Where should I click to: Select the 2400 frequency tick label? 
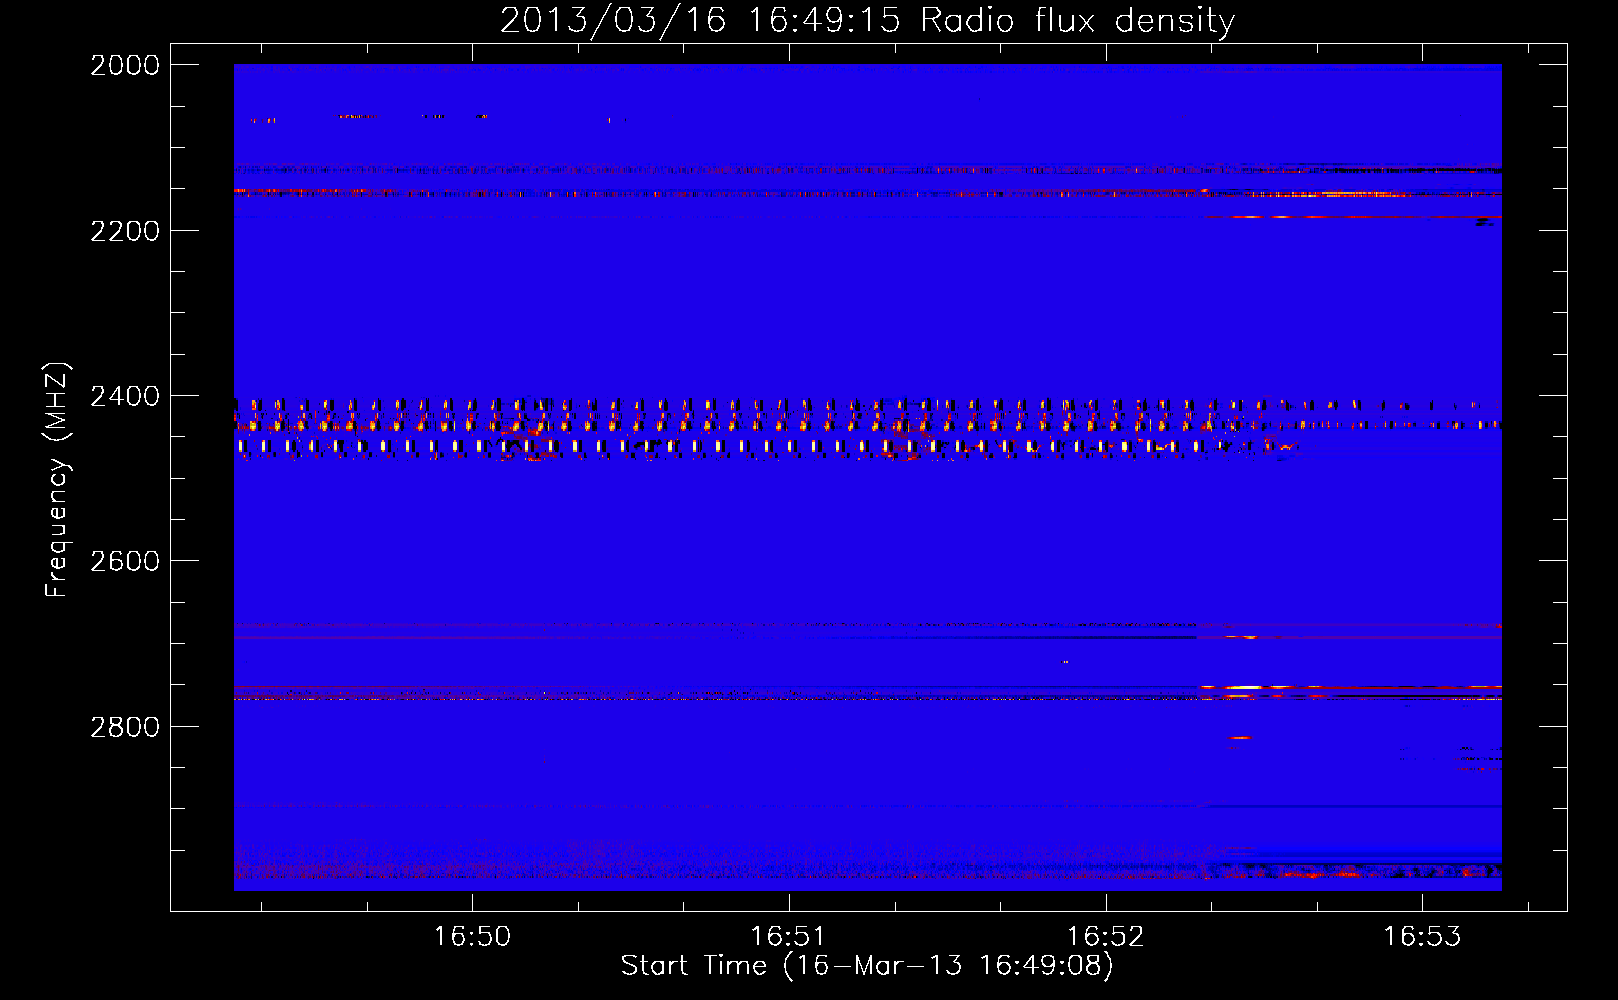coord(125,397)
